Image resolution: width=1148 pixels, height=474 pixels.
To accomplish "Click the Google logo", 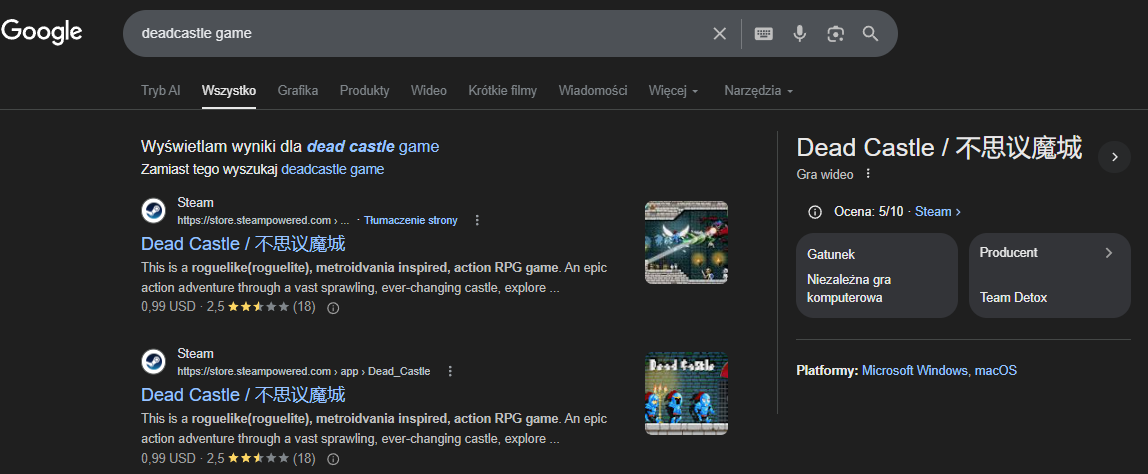I will tap(42, 32).
